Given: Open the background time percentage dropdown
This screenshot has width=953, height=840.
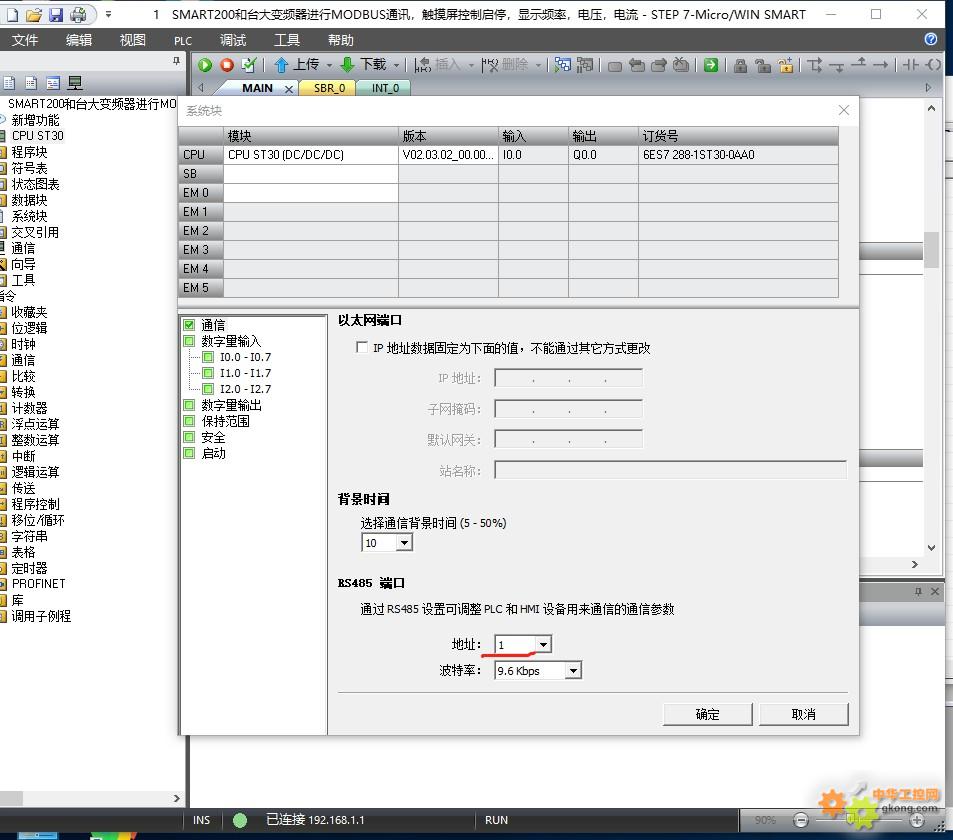Looking at the screenshot, I should (x=404, y=542).
